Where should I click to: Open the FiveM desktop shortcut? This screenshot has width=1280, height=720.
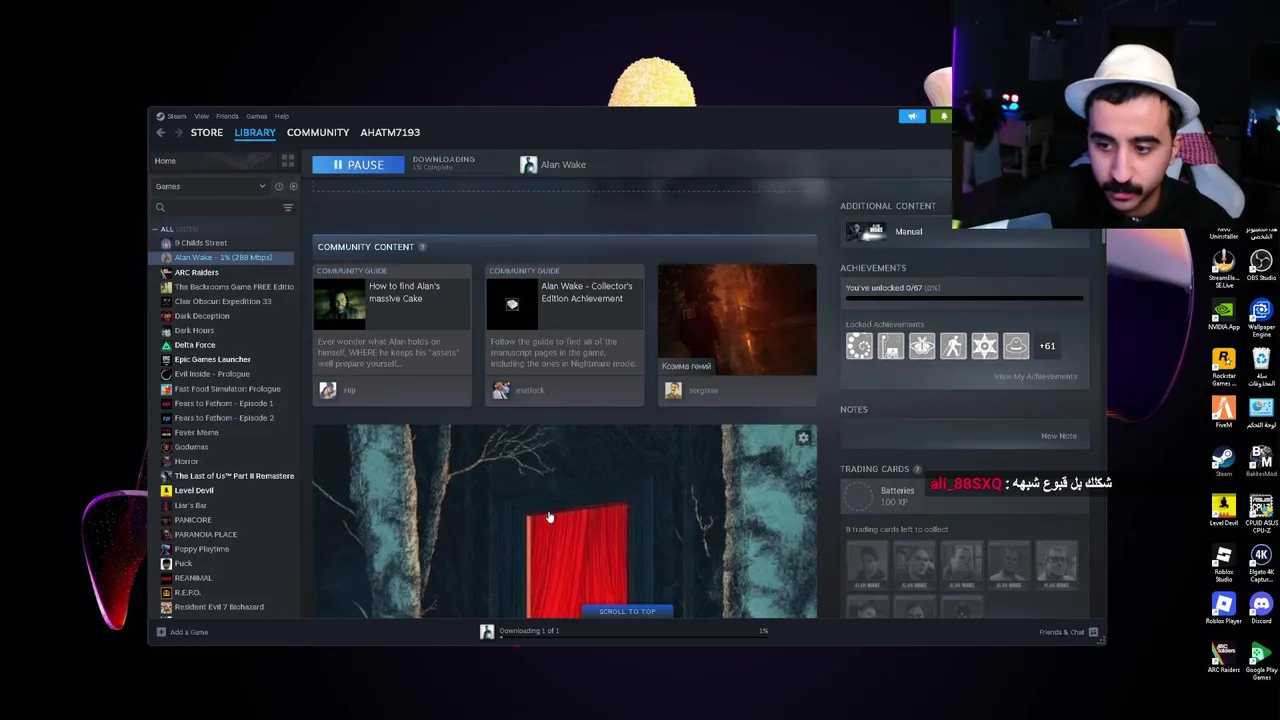pyautogui.click(x=1223, y=412)
